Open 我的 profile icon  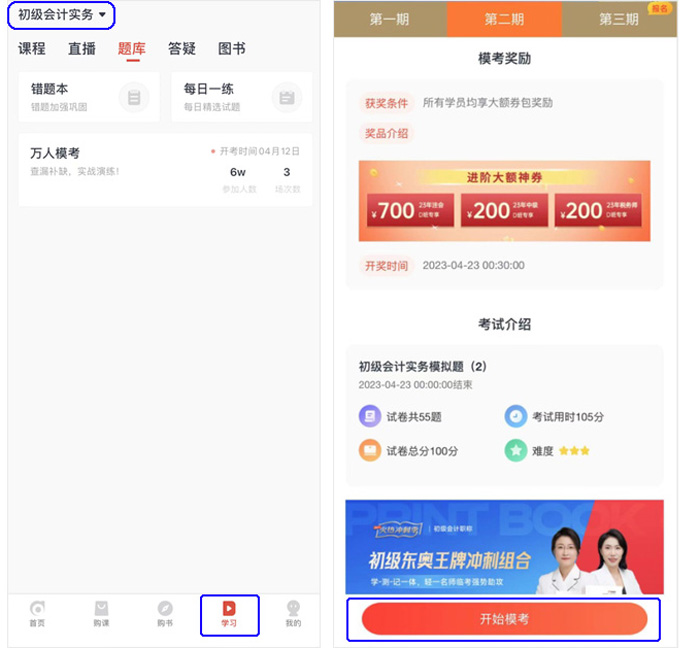point(293,609)
